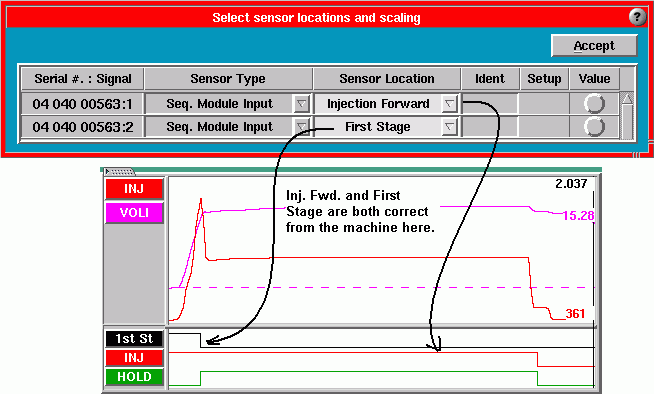Select the Setup column header
This screenshot has width=654, height=394.
pyautogui.click(x=544, y=79)
